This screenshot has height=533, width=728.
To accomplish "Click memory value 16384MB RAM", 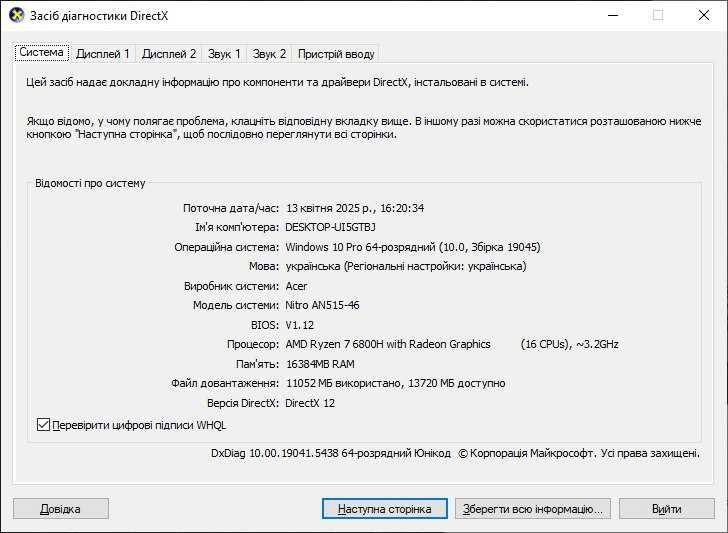I will click(x=320, y=364).
